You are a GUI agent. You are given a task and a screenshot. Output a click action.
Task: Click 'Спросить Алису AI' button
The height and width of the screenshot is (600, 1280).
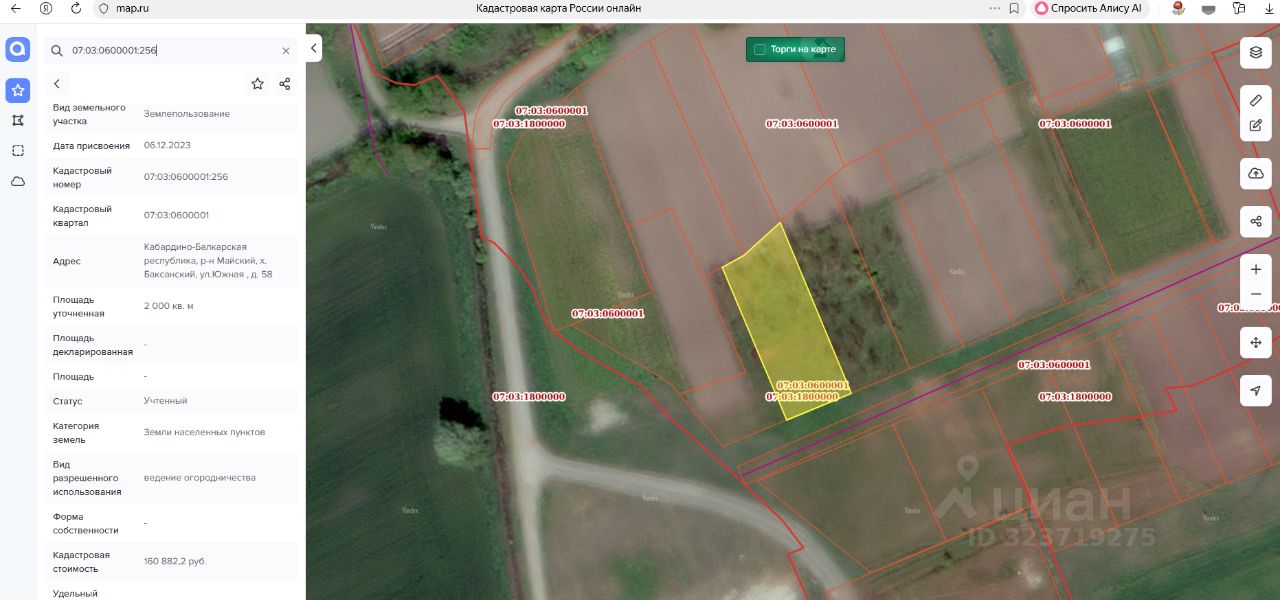(x=1088, y=8)
